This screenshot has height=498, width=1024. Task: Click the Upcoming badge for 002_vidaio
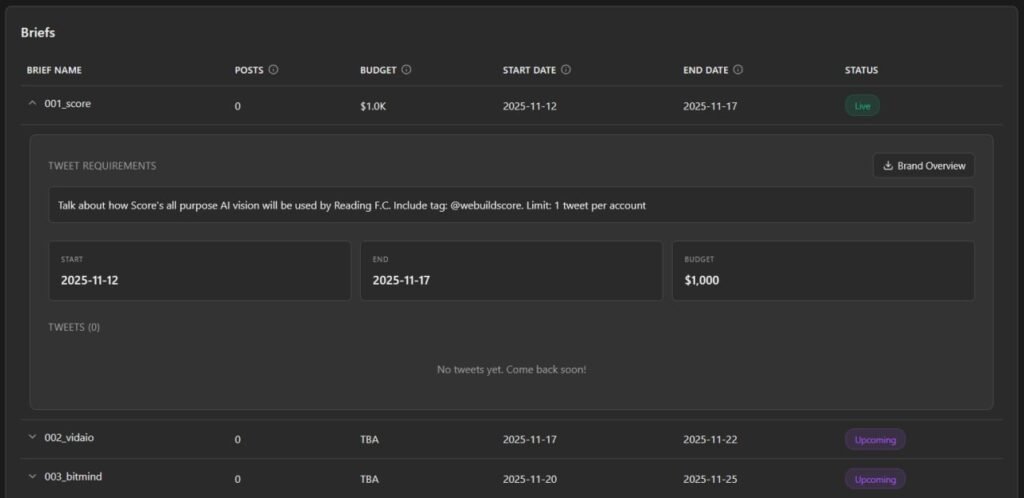pos(875,439)
